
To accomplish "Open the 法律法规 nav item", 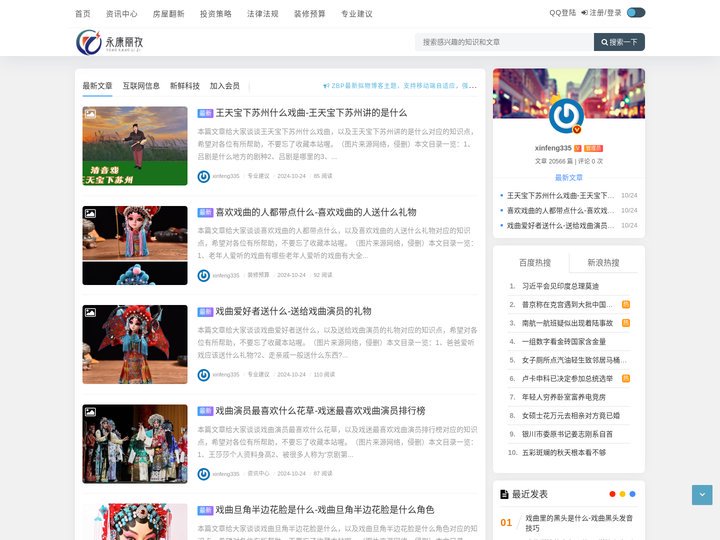I will pos(263,14).
